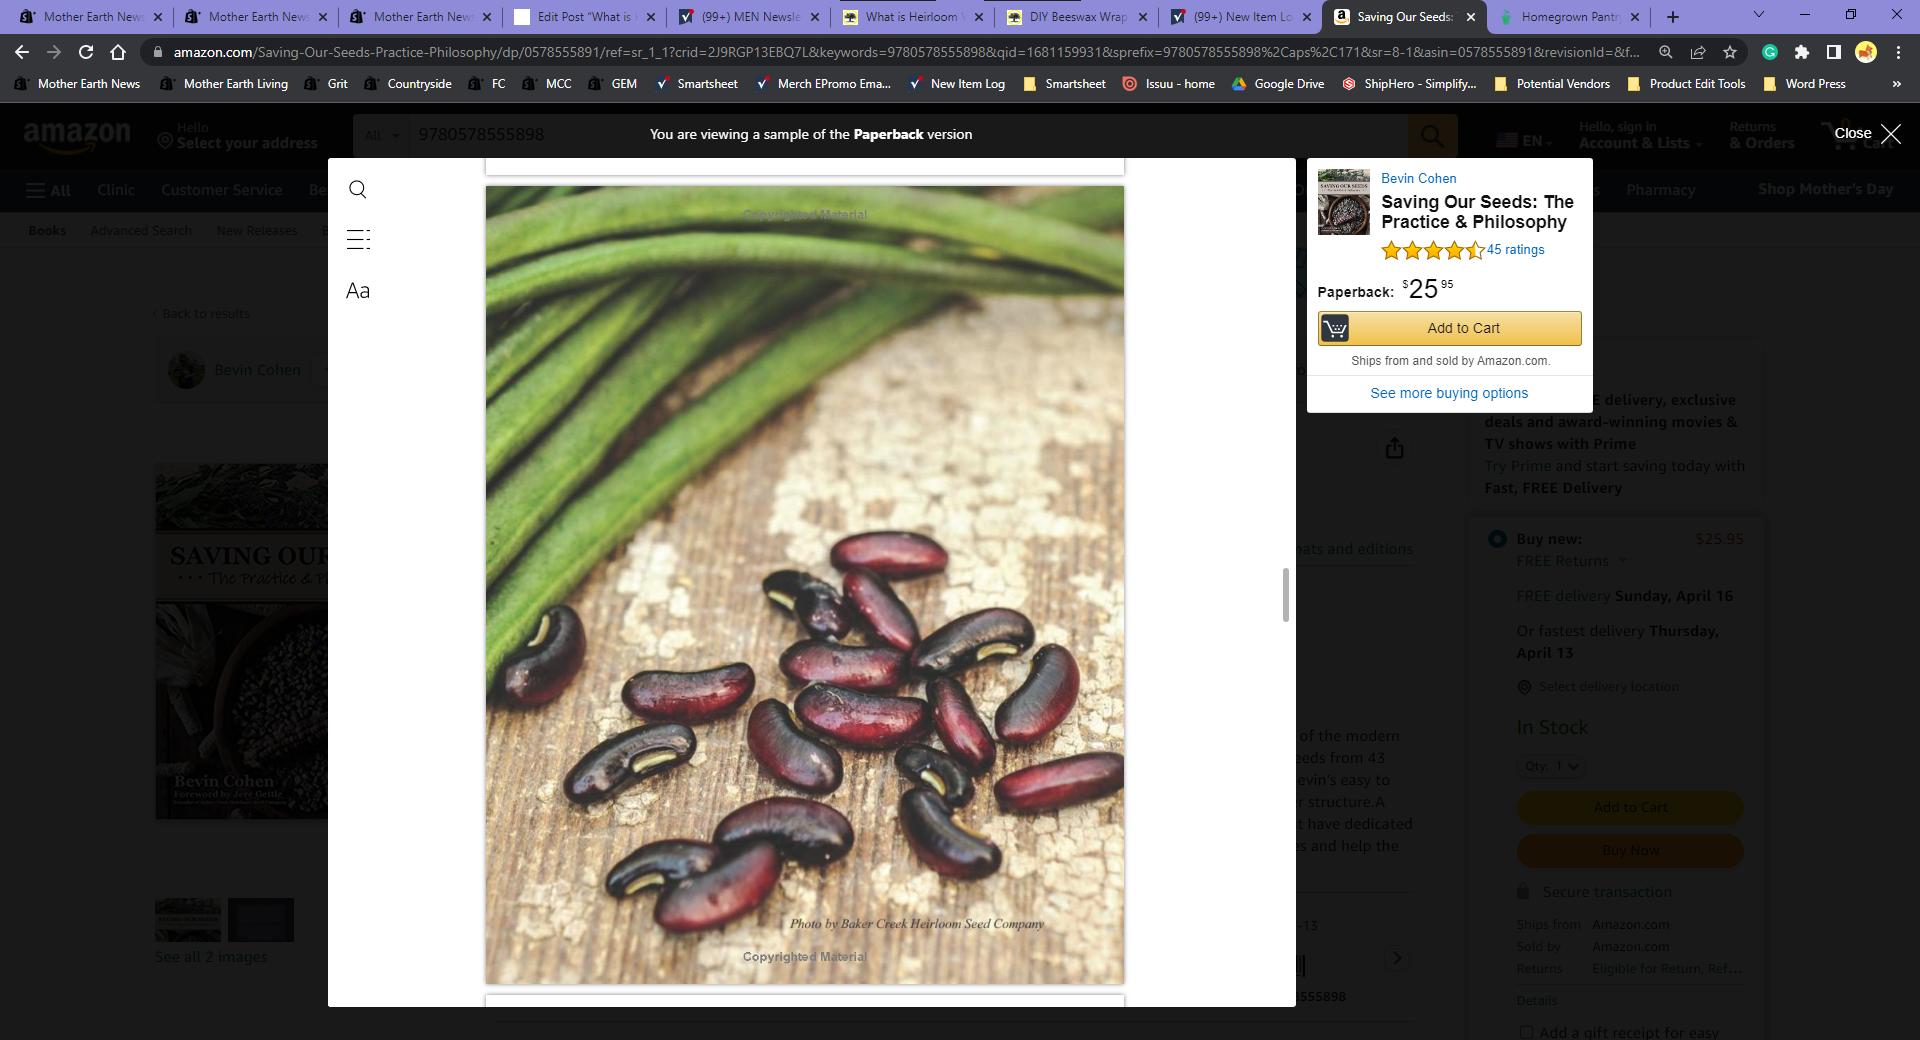Open the Grammarly extension icon
1920x1040 pixels.
tap(1770, 52)
